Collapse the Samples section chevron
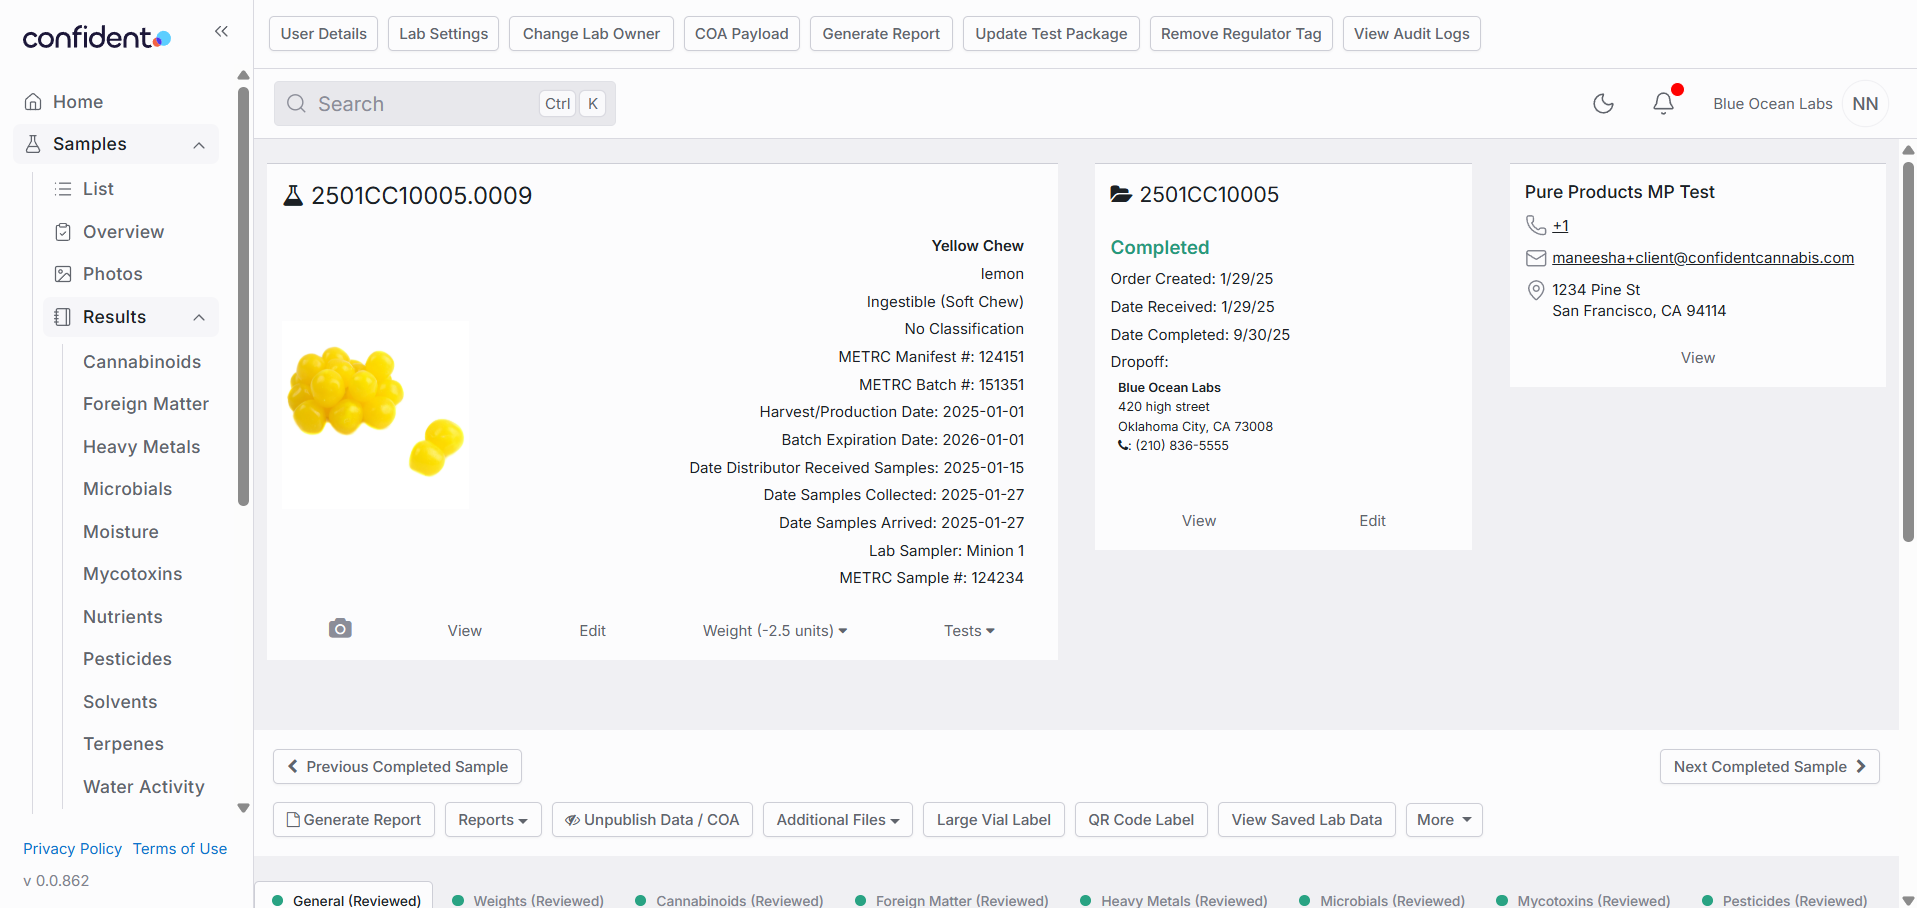The height and width of the screenshot is (908, 1917). (x=199, y=145)
